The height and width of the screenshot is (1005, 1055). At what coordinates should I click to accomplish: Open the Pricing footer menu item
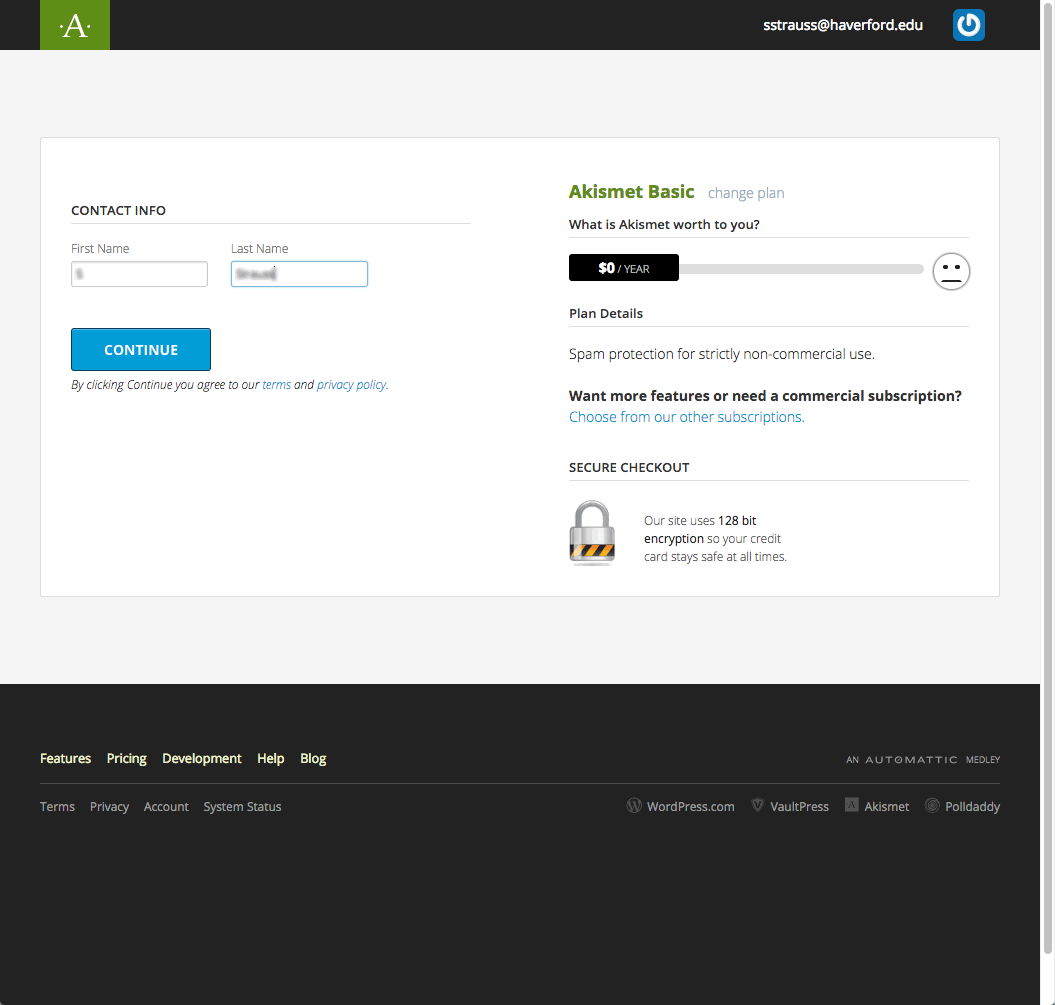tap(126, 759)
